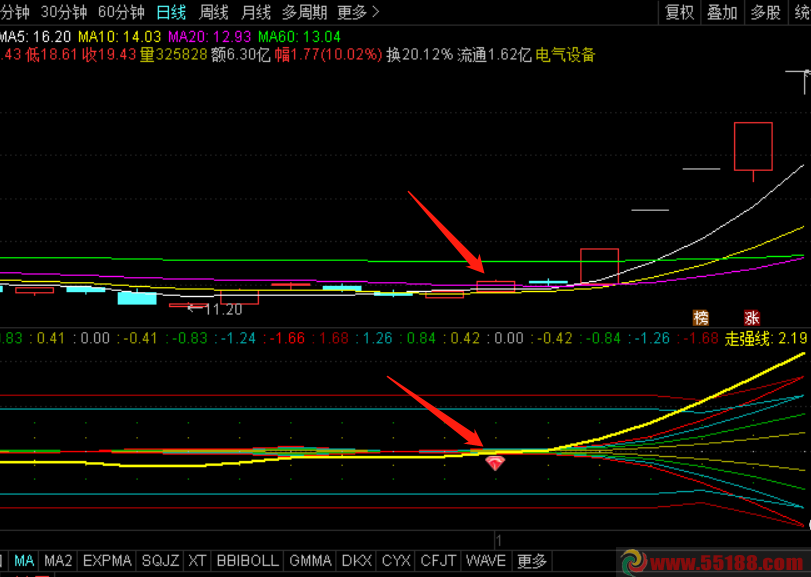
Task: Click the 电气设备 sector label
Action: (x=565, y=54)
